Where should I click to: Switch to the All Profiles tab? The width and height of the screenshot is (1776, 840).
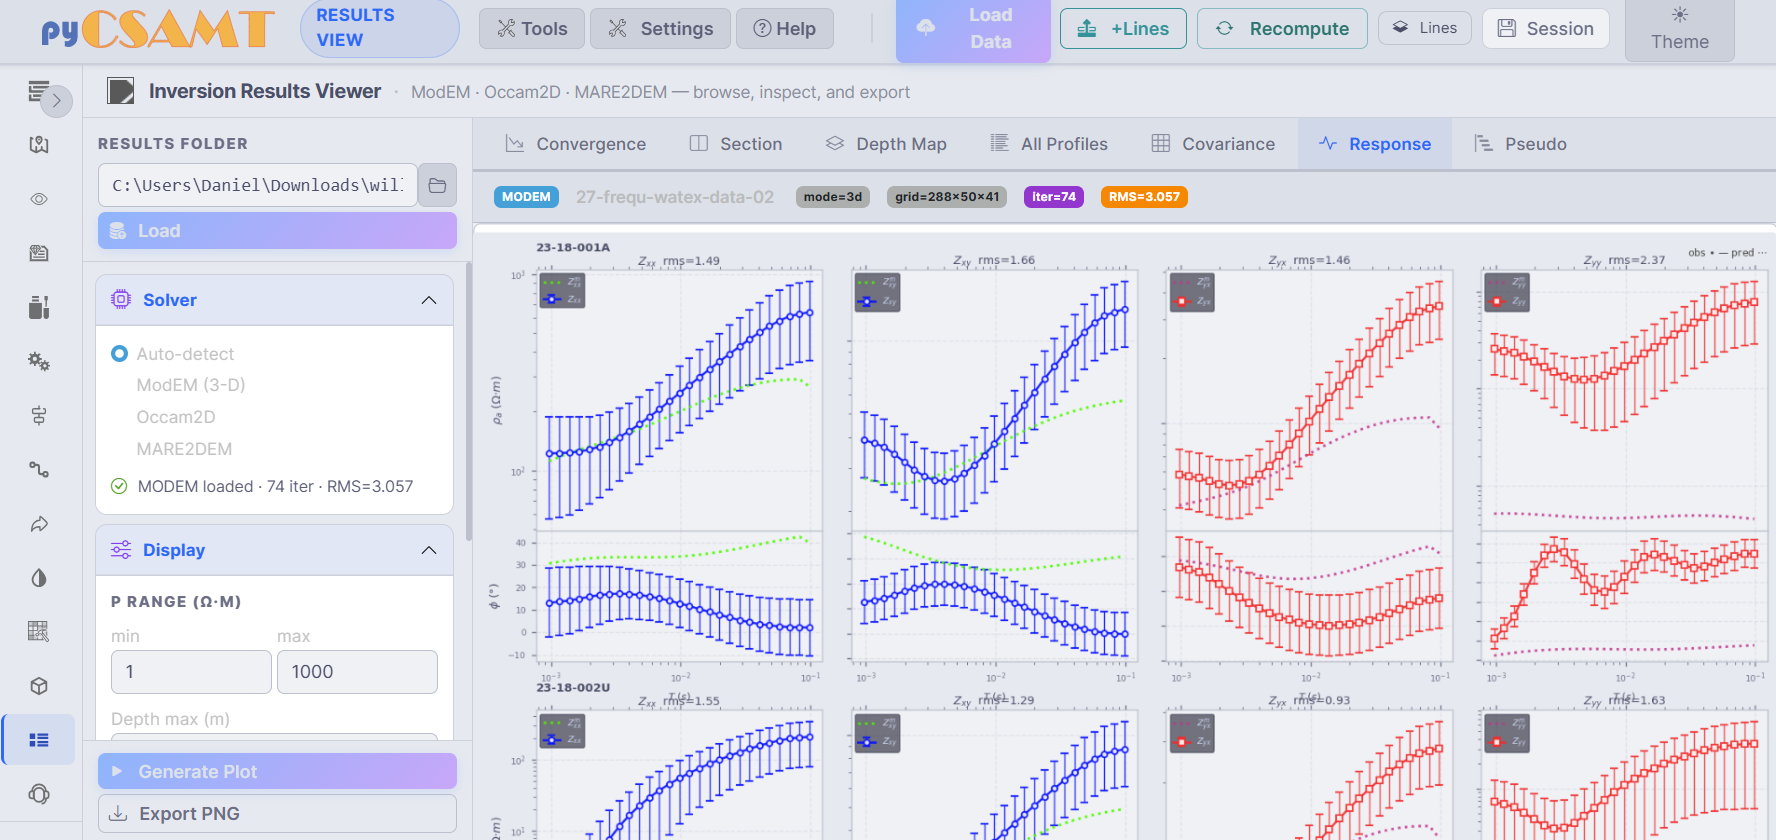click(1049, 144)
